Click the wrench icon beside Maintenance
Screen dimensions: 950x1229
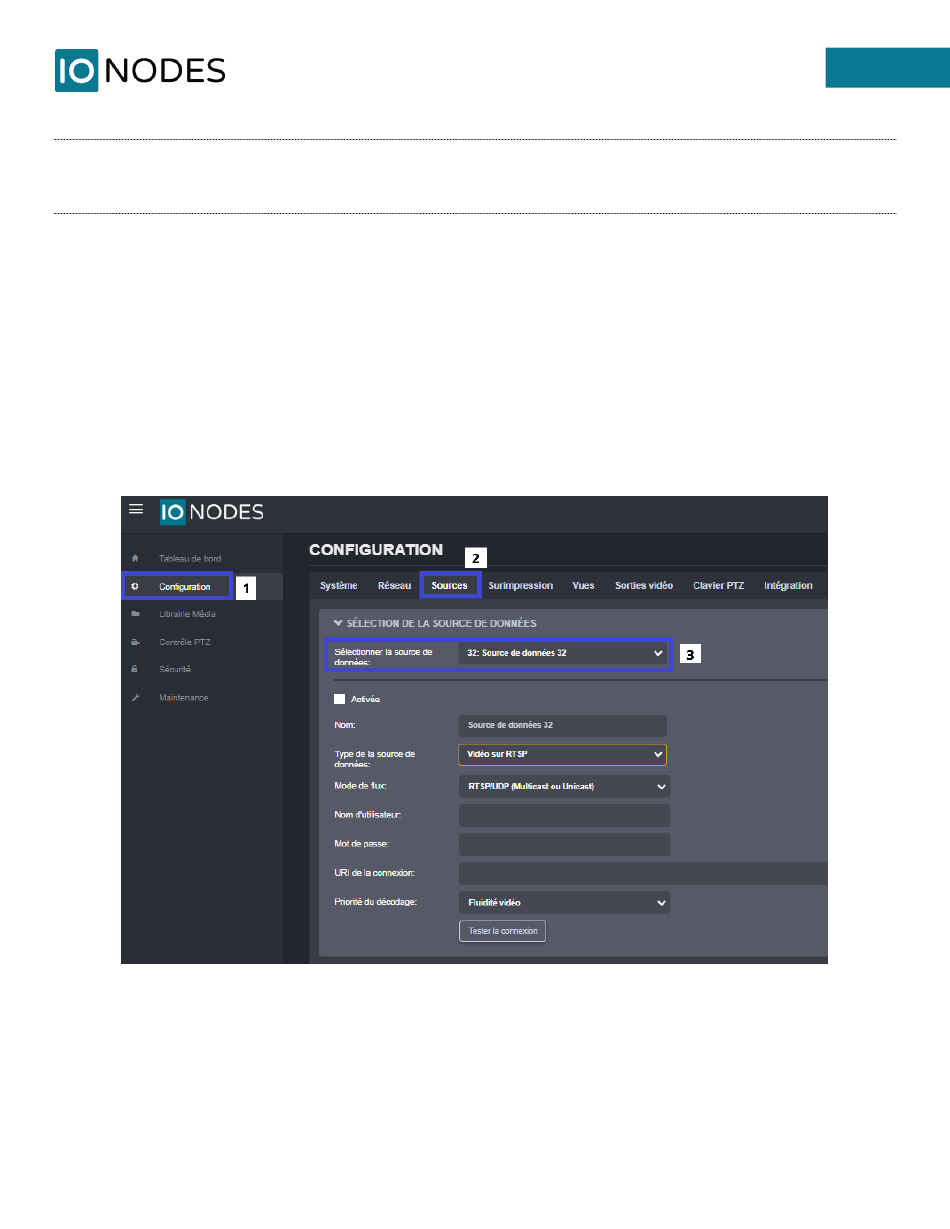click(x=134, y=697)
